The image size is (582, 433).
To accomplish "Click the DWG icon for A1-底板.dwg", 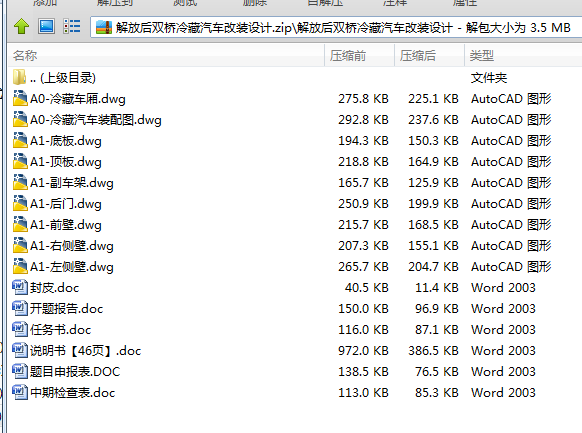I will coord(20,140).
